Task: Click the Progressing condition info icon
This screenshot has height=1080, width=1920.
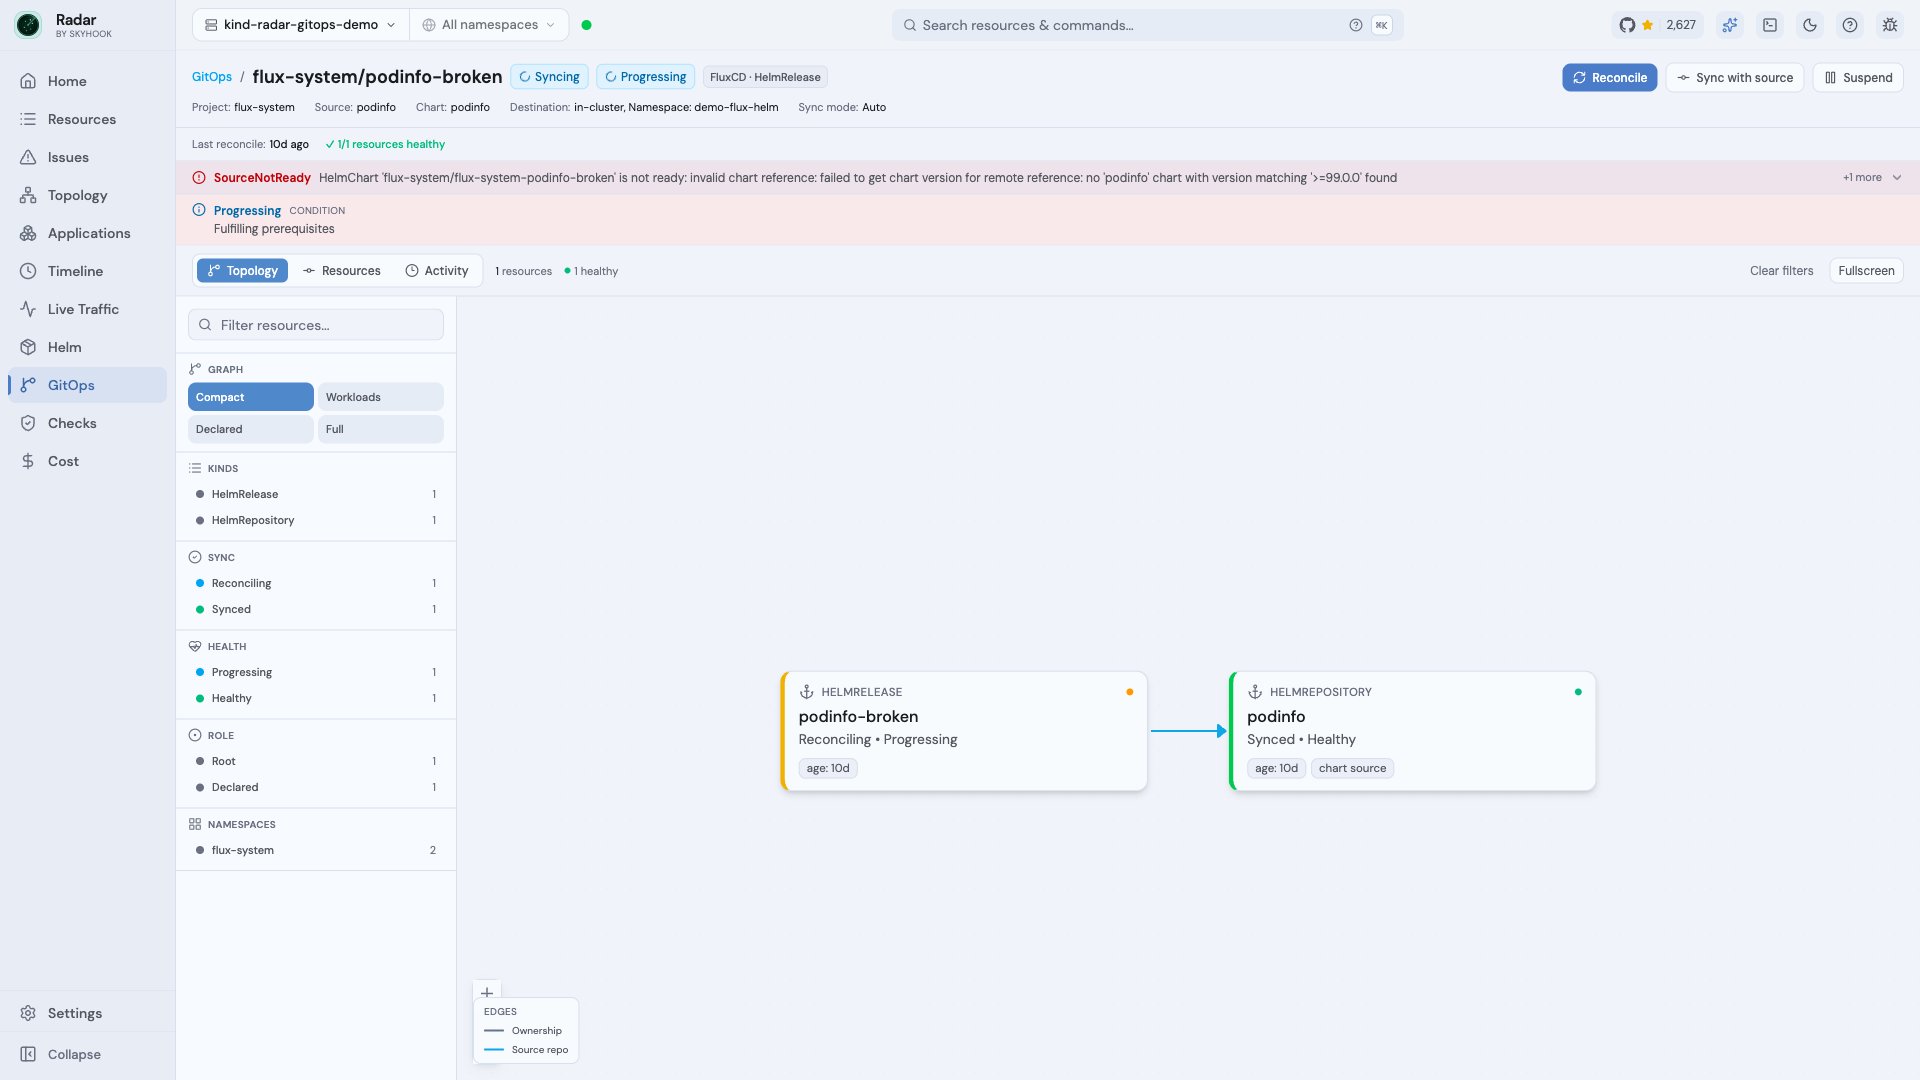Action: coord(199,210)
